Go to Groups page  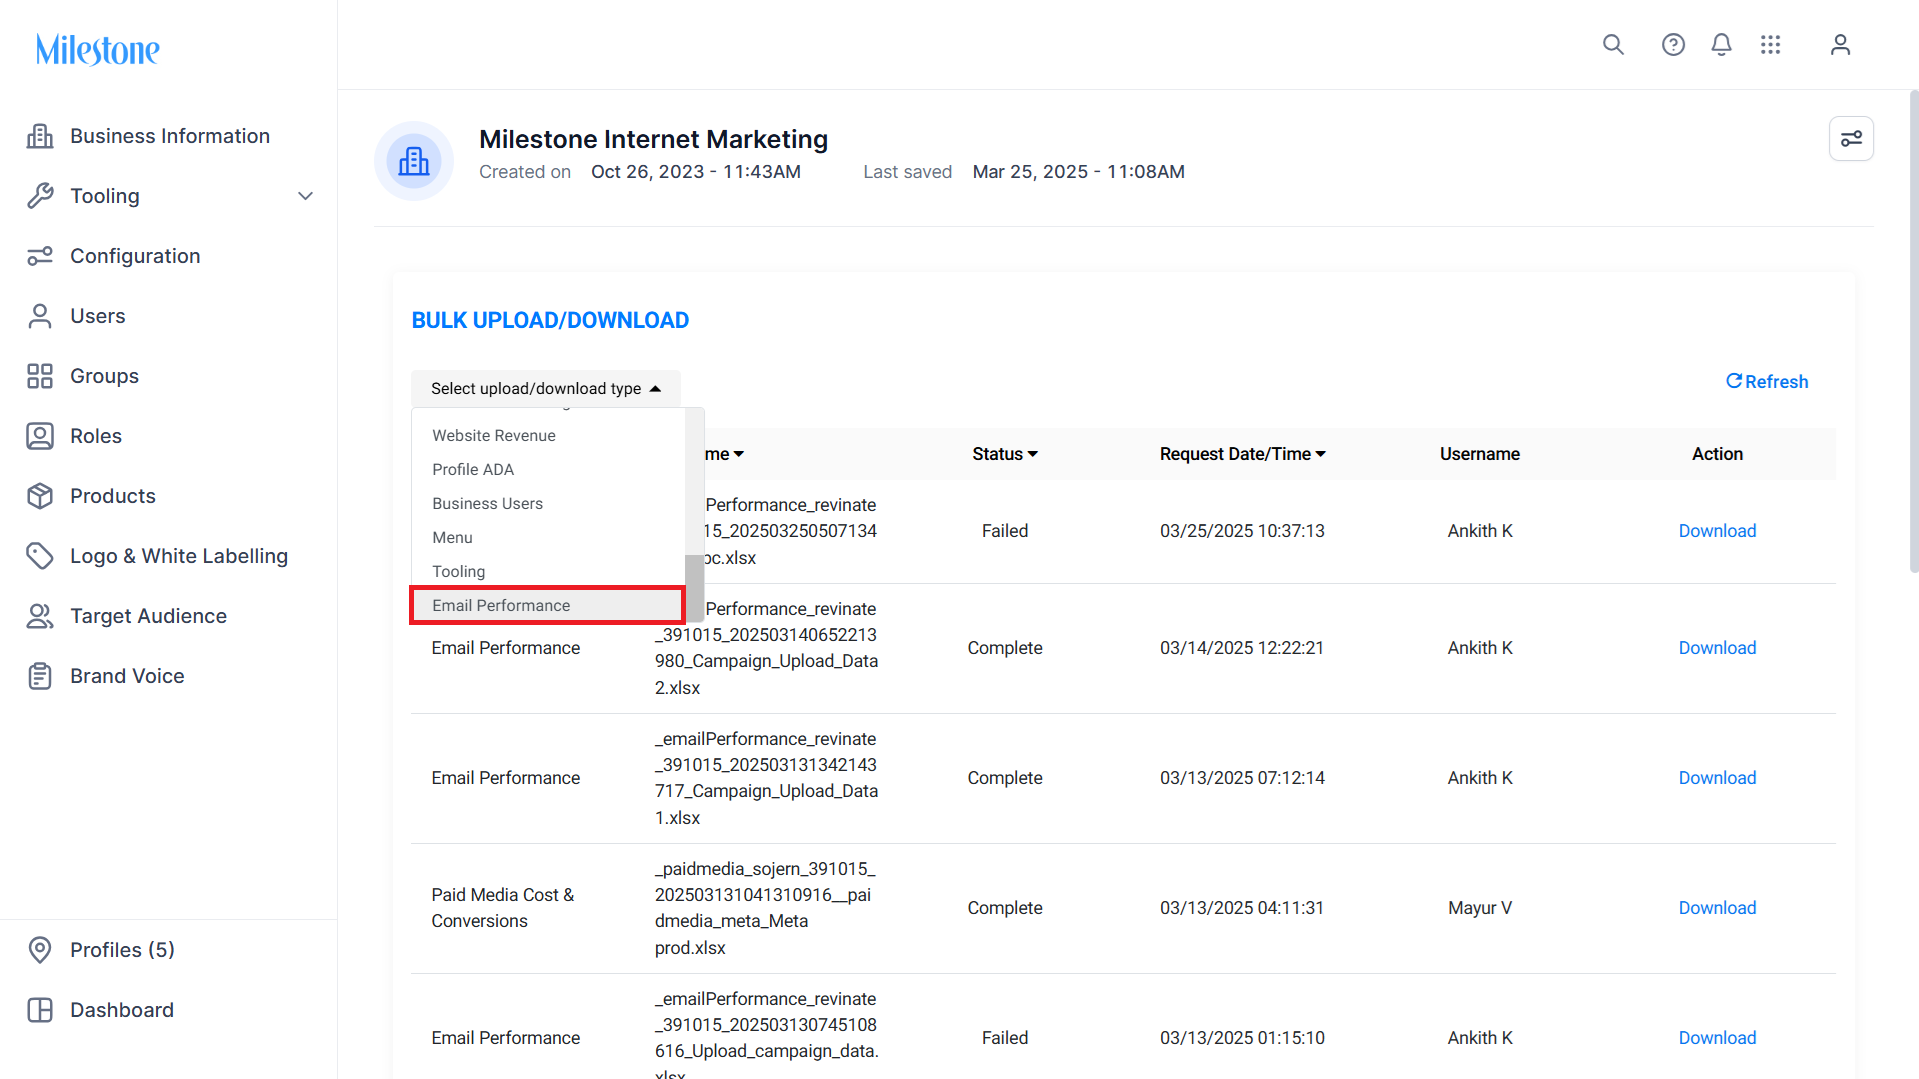[104, 376]
